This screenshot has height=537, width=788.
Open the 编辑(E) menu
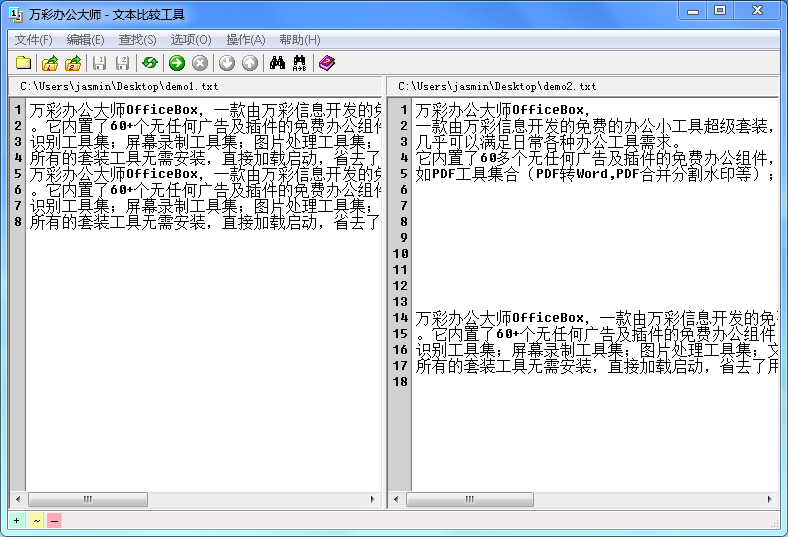(85, 40)
